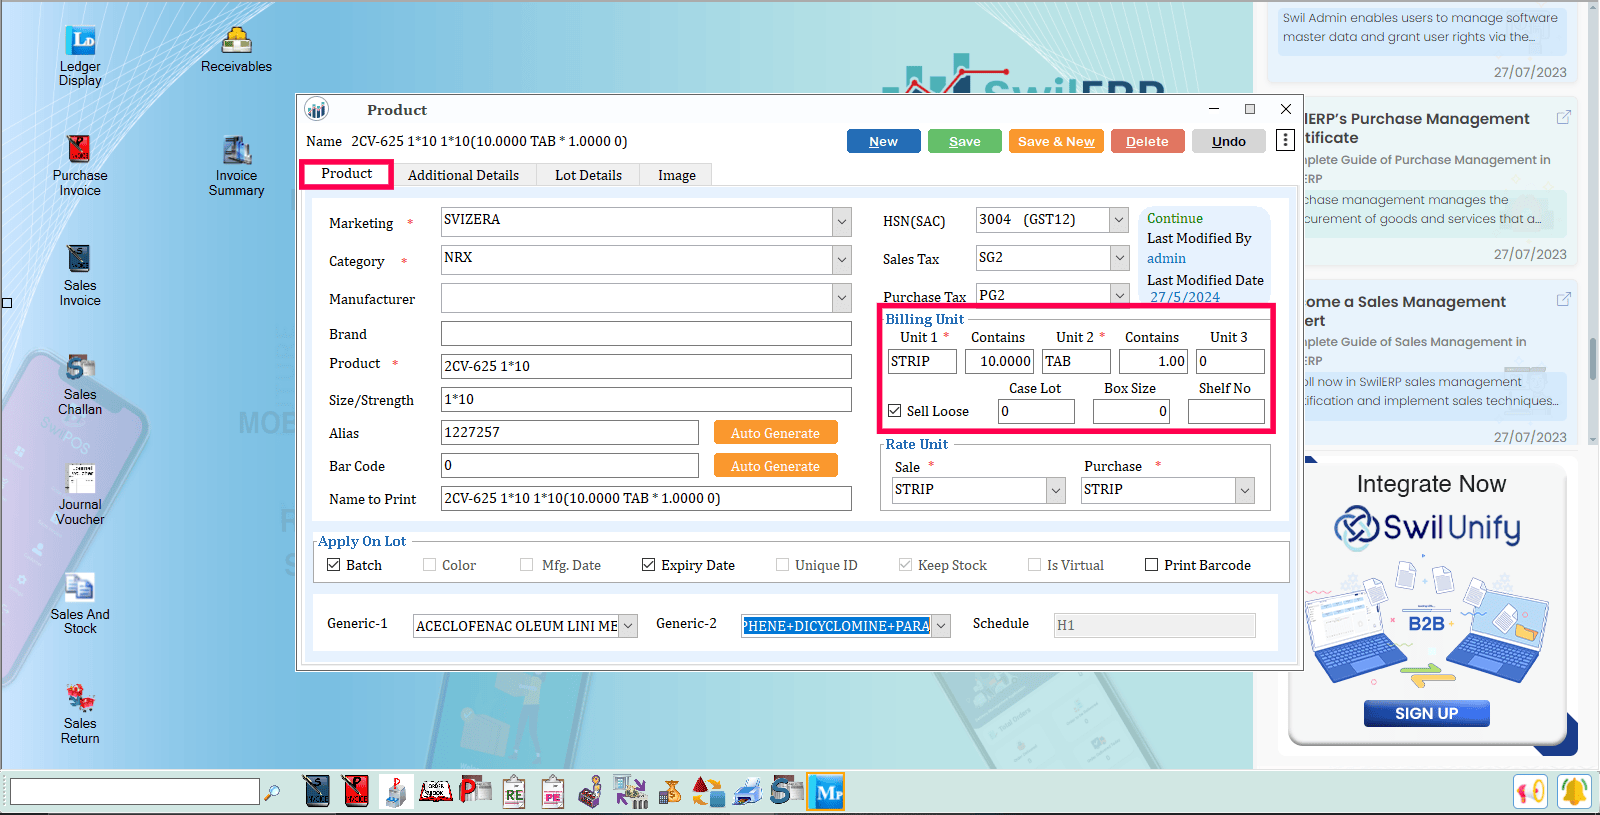Click the Continue link

click(x=1175, y=218)
